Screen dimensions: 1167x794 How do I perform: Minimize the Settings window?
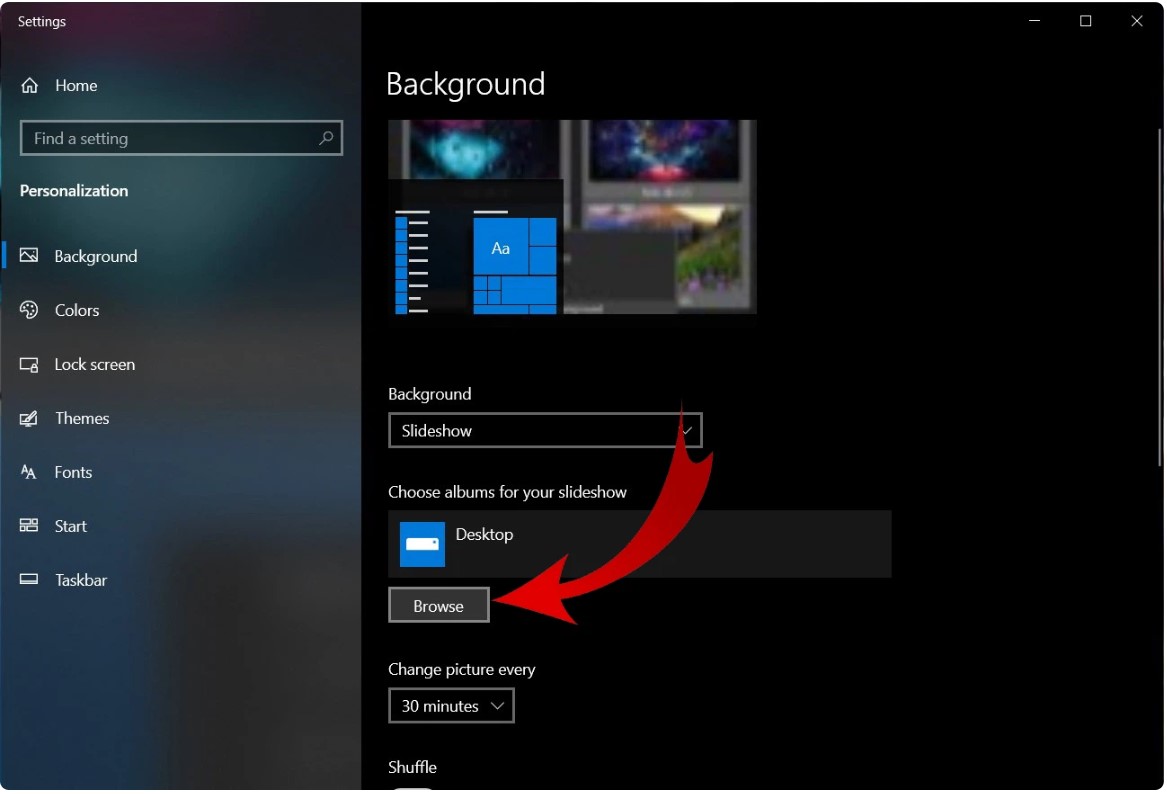(x=1033, y=21)
